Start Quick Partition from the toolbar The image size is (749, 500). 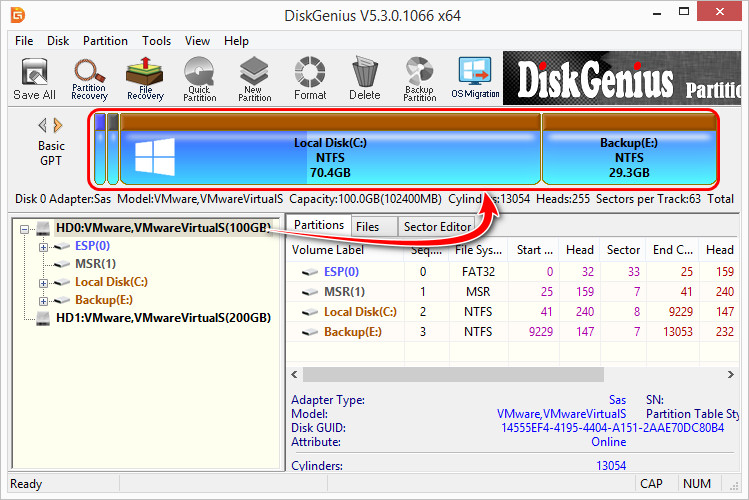click(200, 79)
